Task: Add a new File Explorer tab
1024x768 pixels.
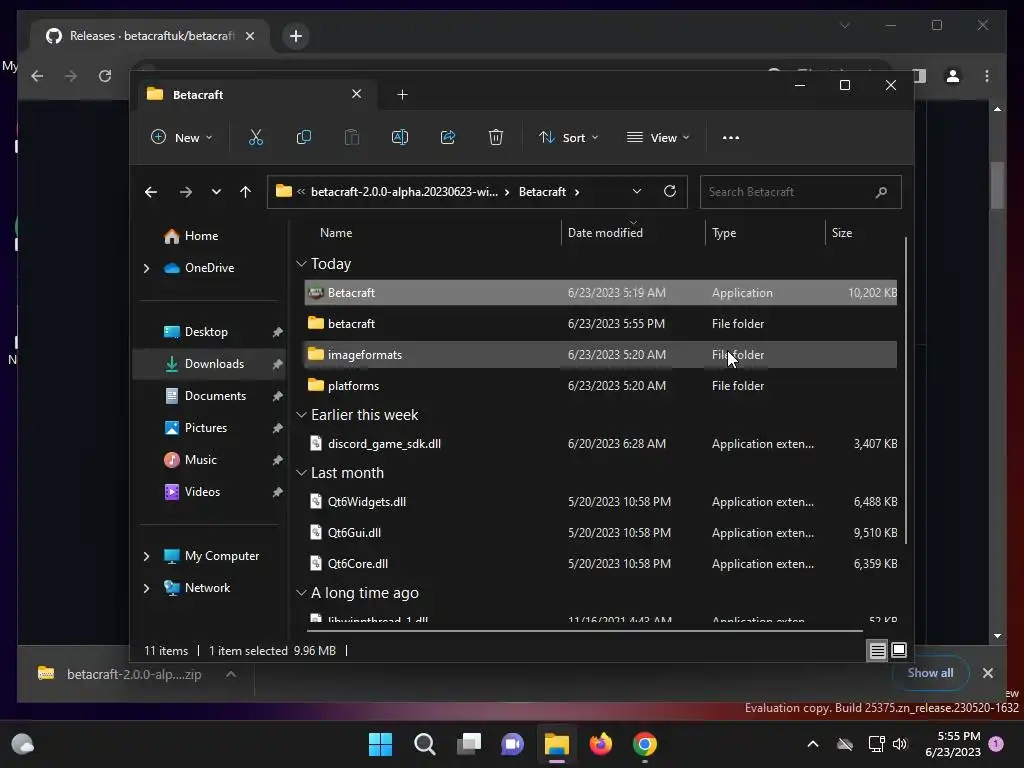Action: pos(402,95)
